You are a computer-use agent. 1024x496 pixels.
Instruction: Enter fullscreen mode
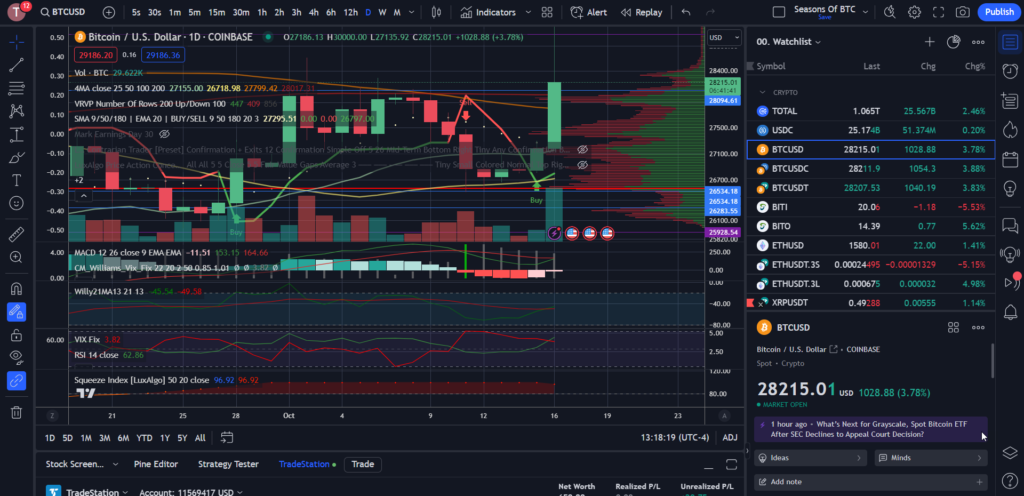click(x=938, y=12)
